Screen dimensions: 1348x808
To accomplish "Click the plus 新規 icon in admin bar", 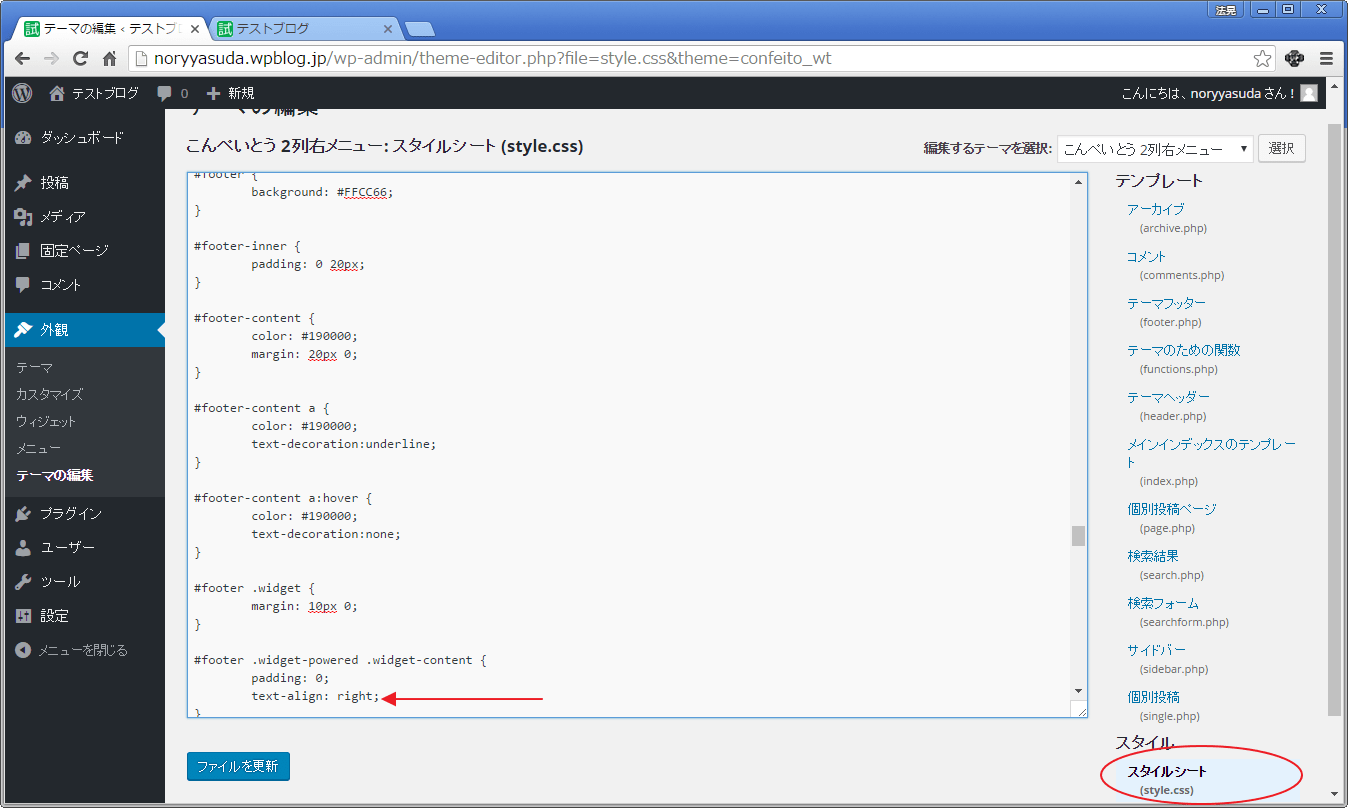I will click(x=213, y=93).
